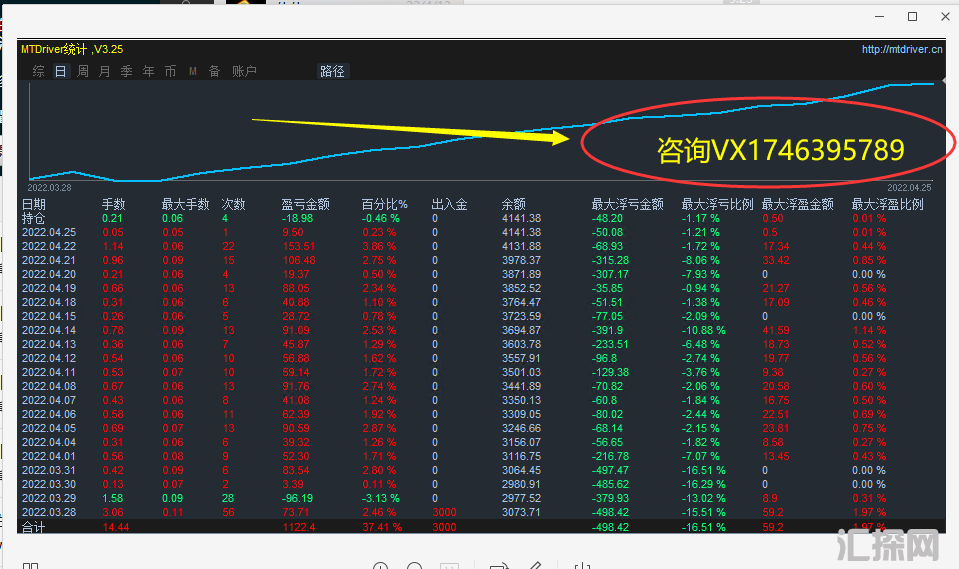The width and height of the screenshot is (959, 569).
Task: Click the 路径 path button
Action: [x=332, y=71]
